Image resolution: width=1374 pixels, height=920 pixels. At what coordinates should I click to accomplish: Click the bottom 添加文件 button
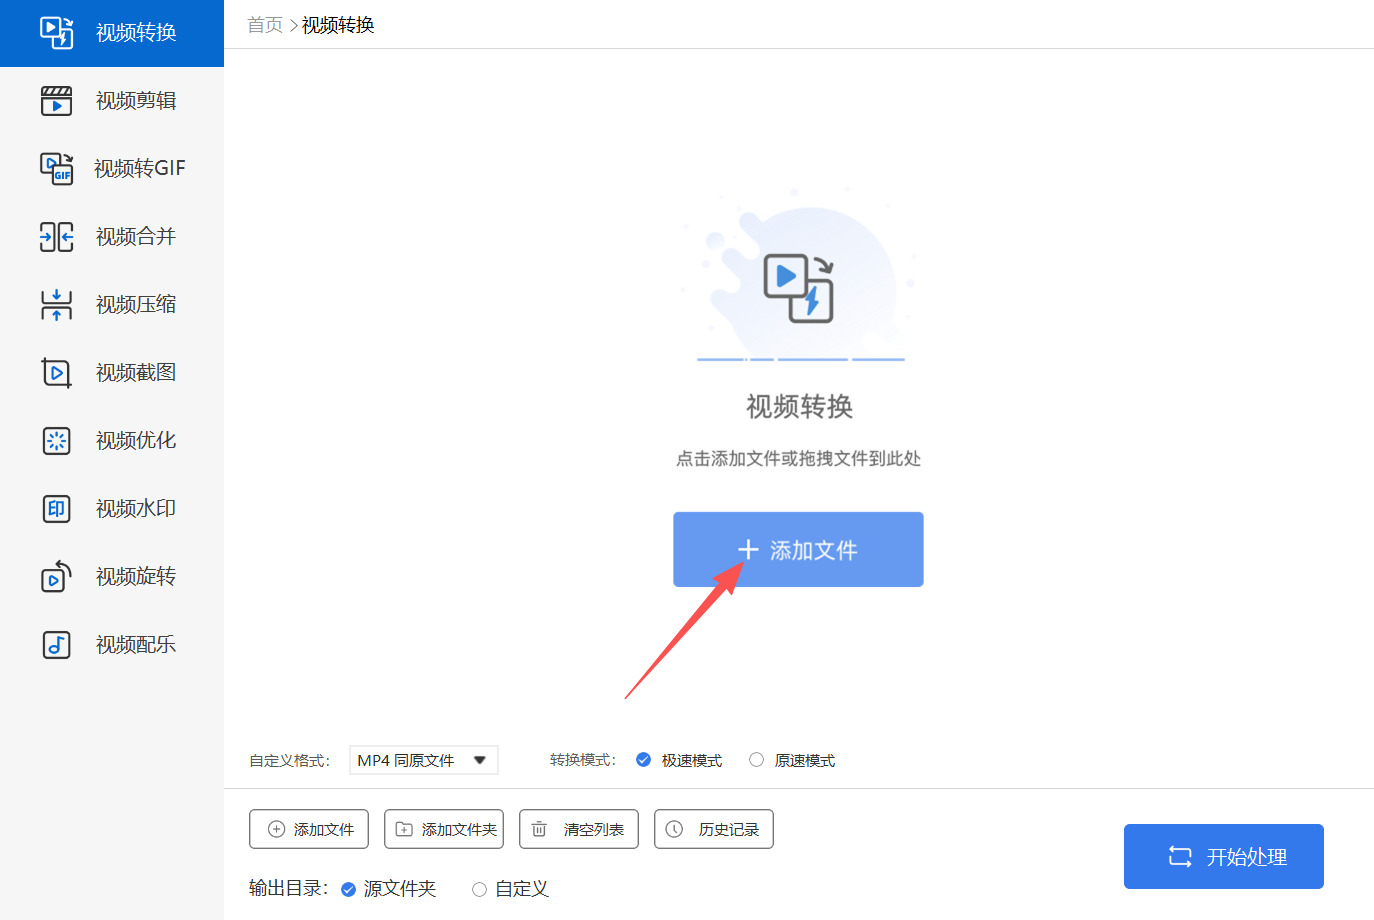309,829
